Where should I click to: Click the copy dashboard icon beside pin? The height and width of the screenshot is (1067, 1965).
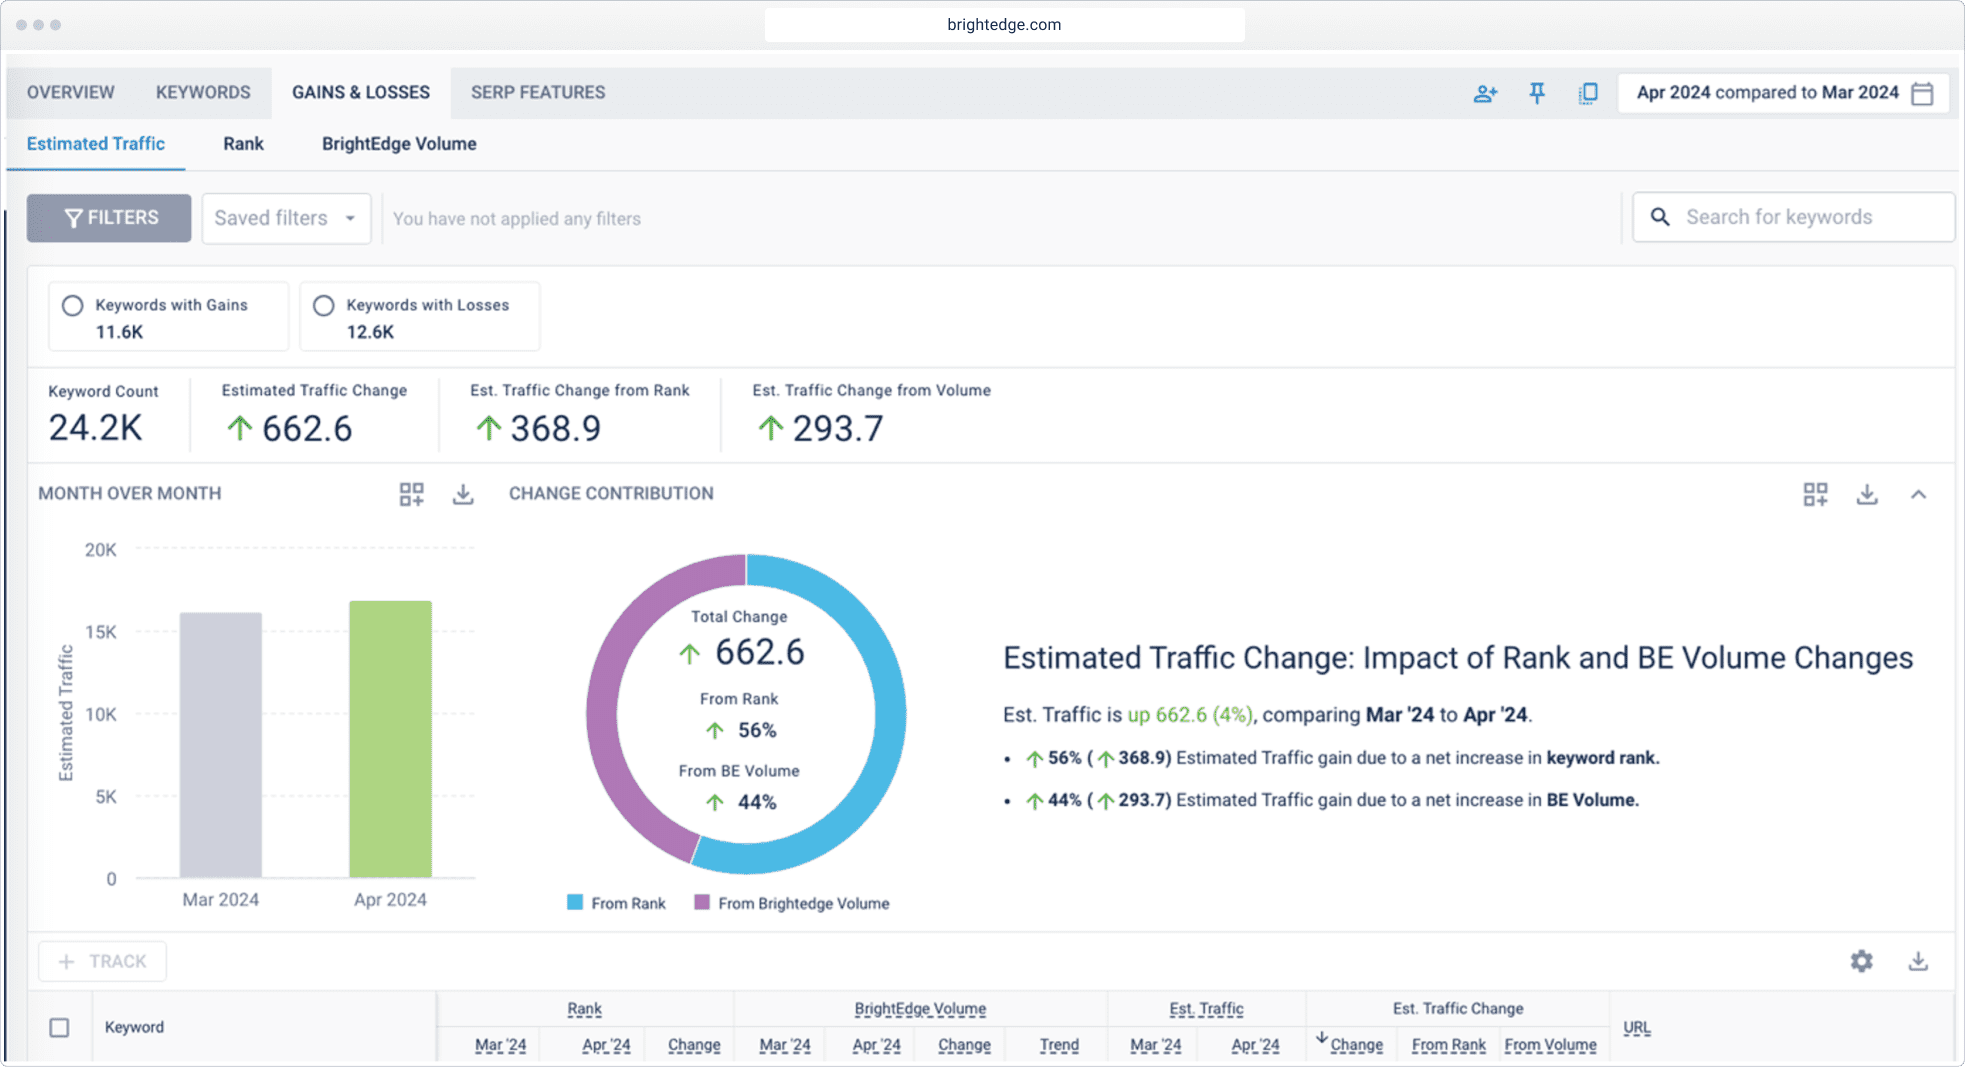pyautogui.click(x=1588, y=93)
